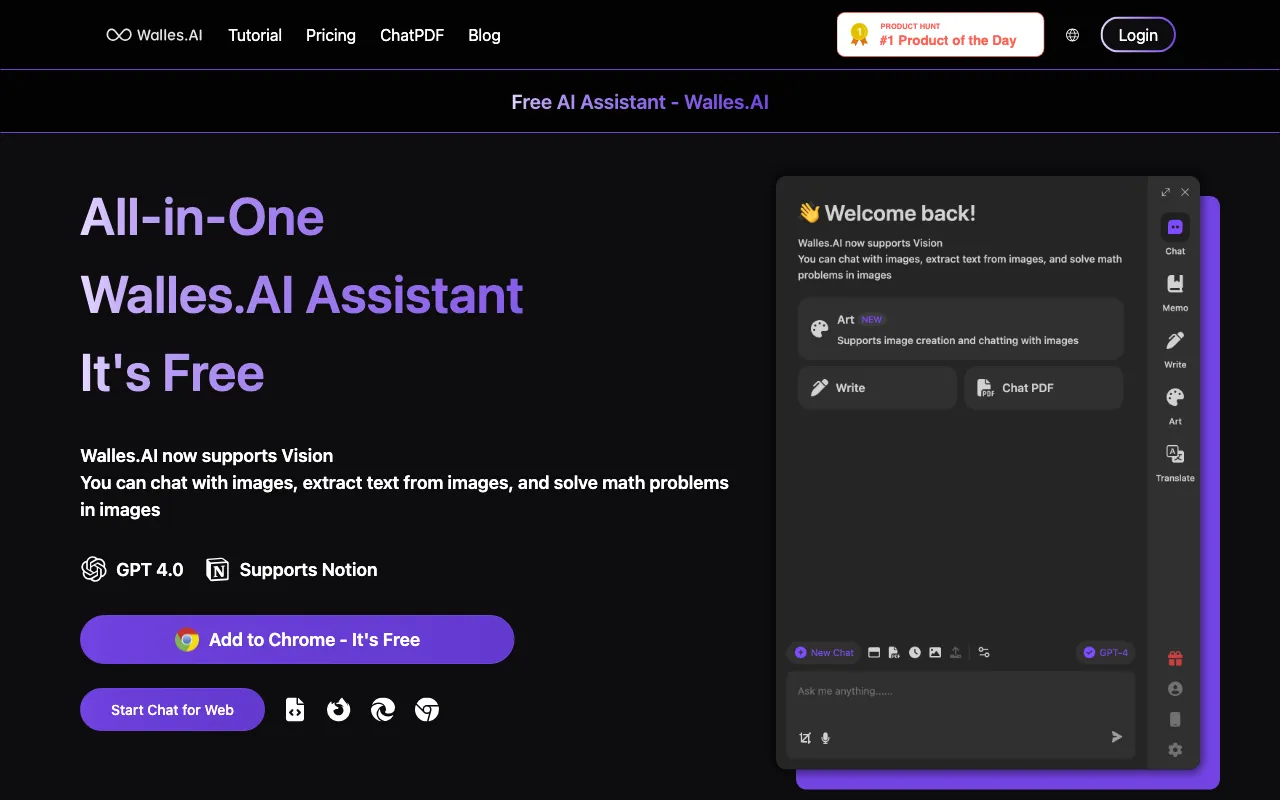
Task: Click the Firefox browser icon
Action: pyautogui.click(x=339, y=710)
